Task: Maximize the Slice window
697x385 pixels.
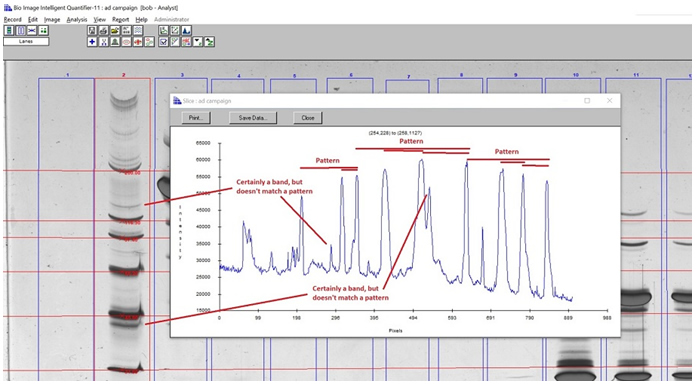Action: tap(587, 101)
